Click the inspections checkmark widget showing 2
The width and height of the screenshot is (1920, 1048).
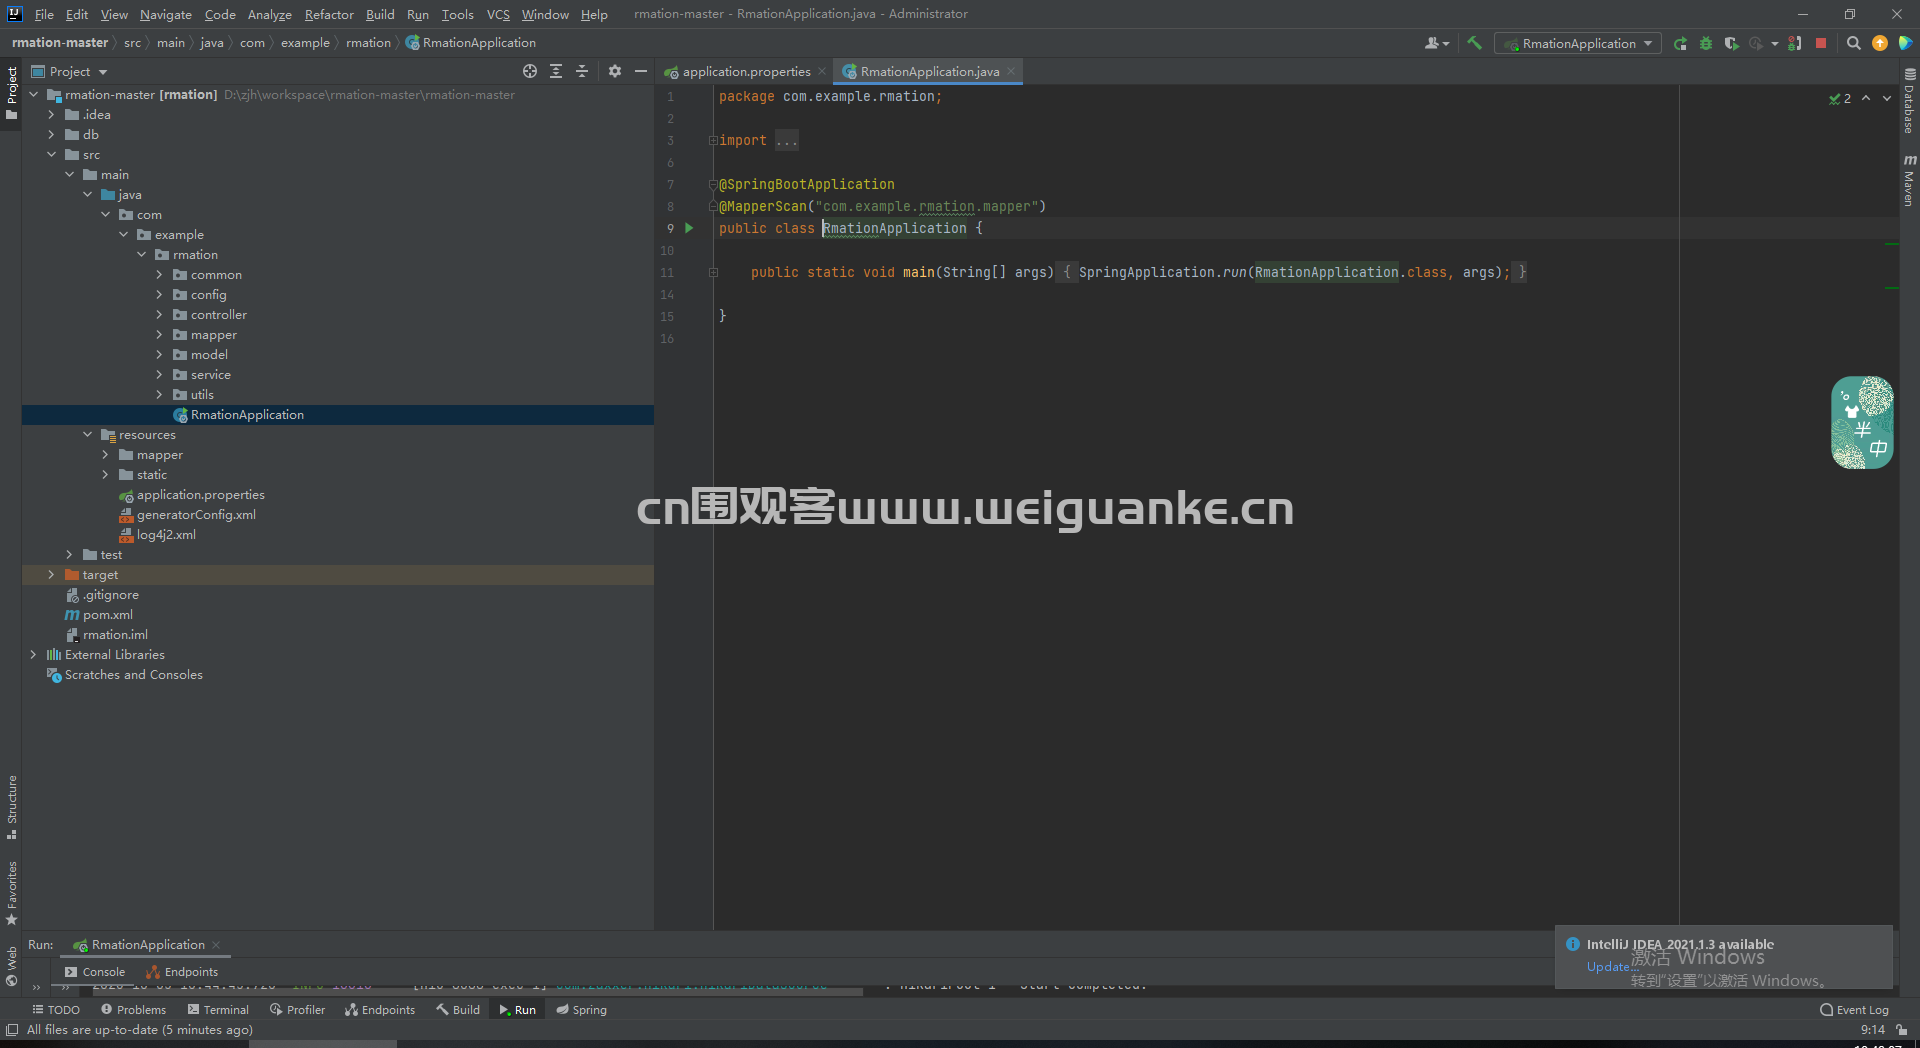click(1840, 98)
